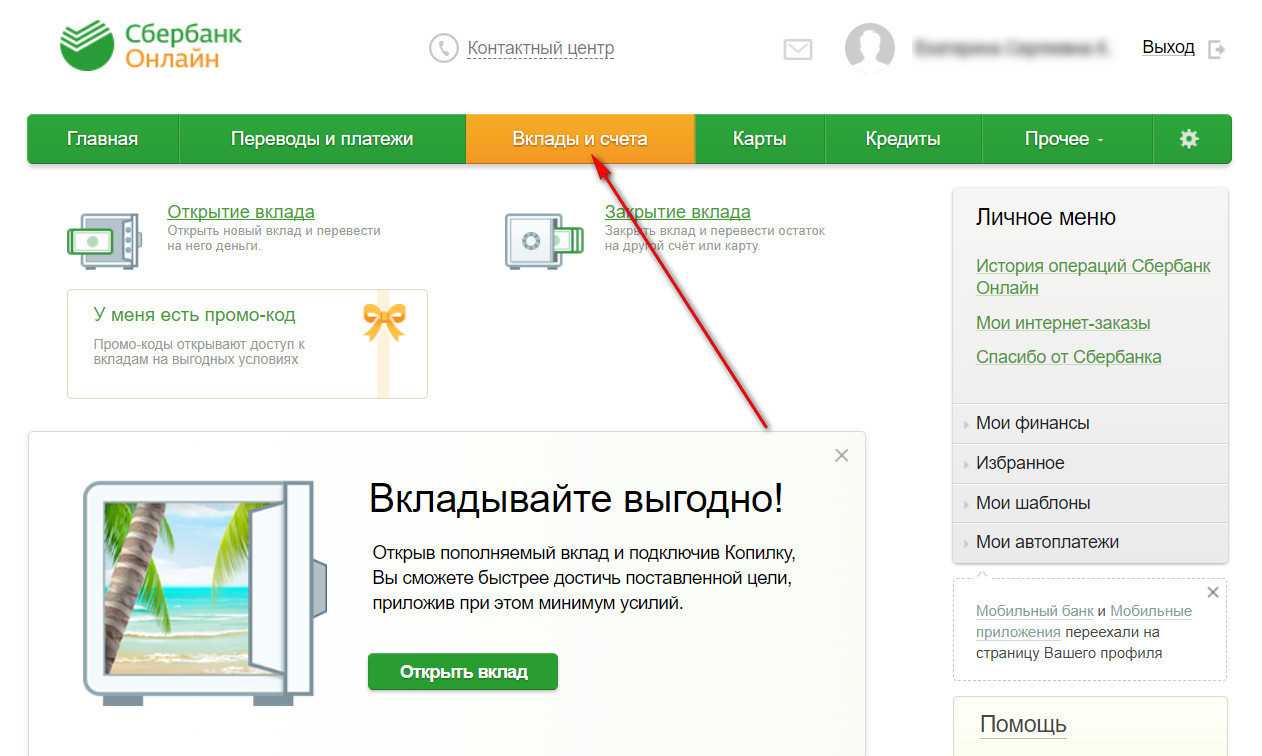
Task: Expand the Прочее dropdown menu
Action: 1066,139
